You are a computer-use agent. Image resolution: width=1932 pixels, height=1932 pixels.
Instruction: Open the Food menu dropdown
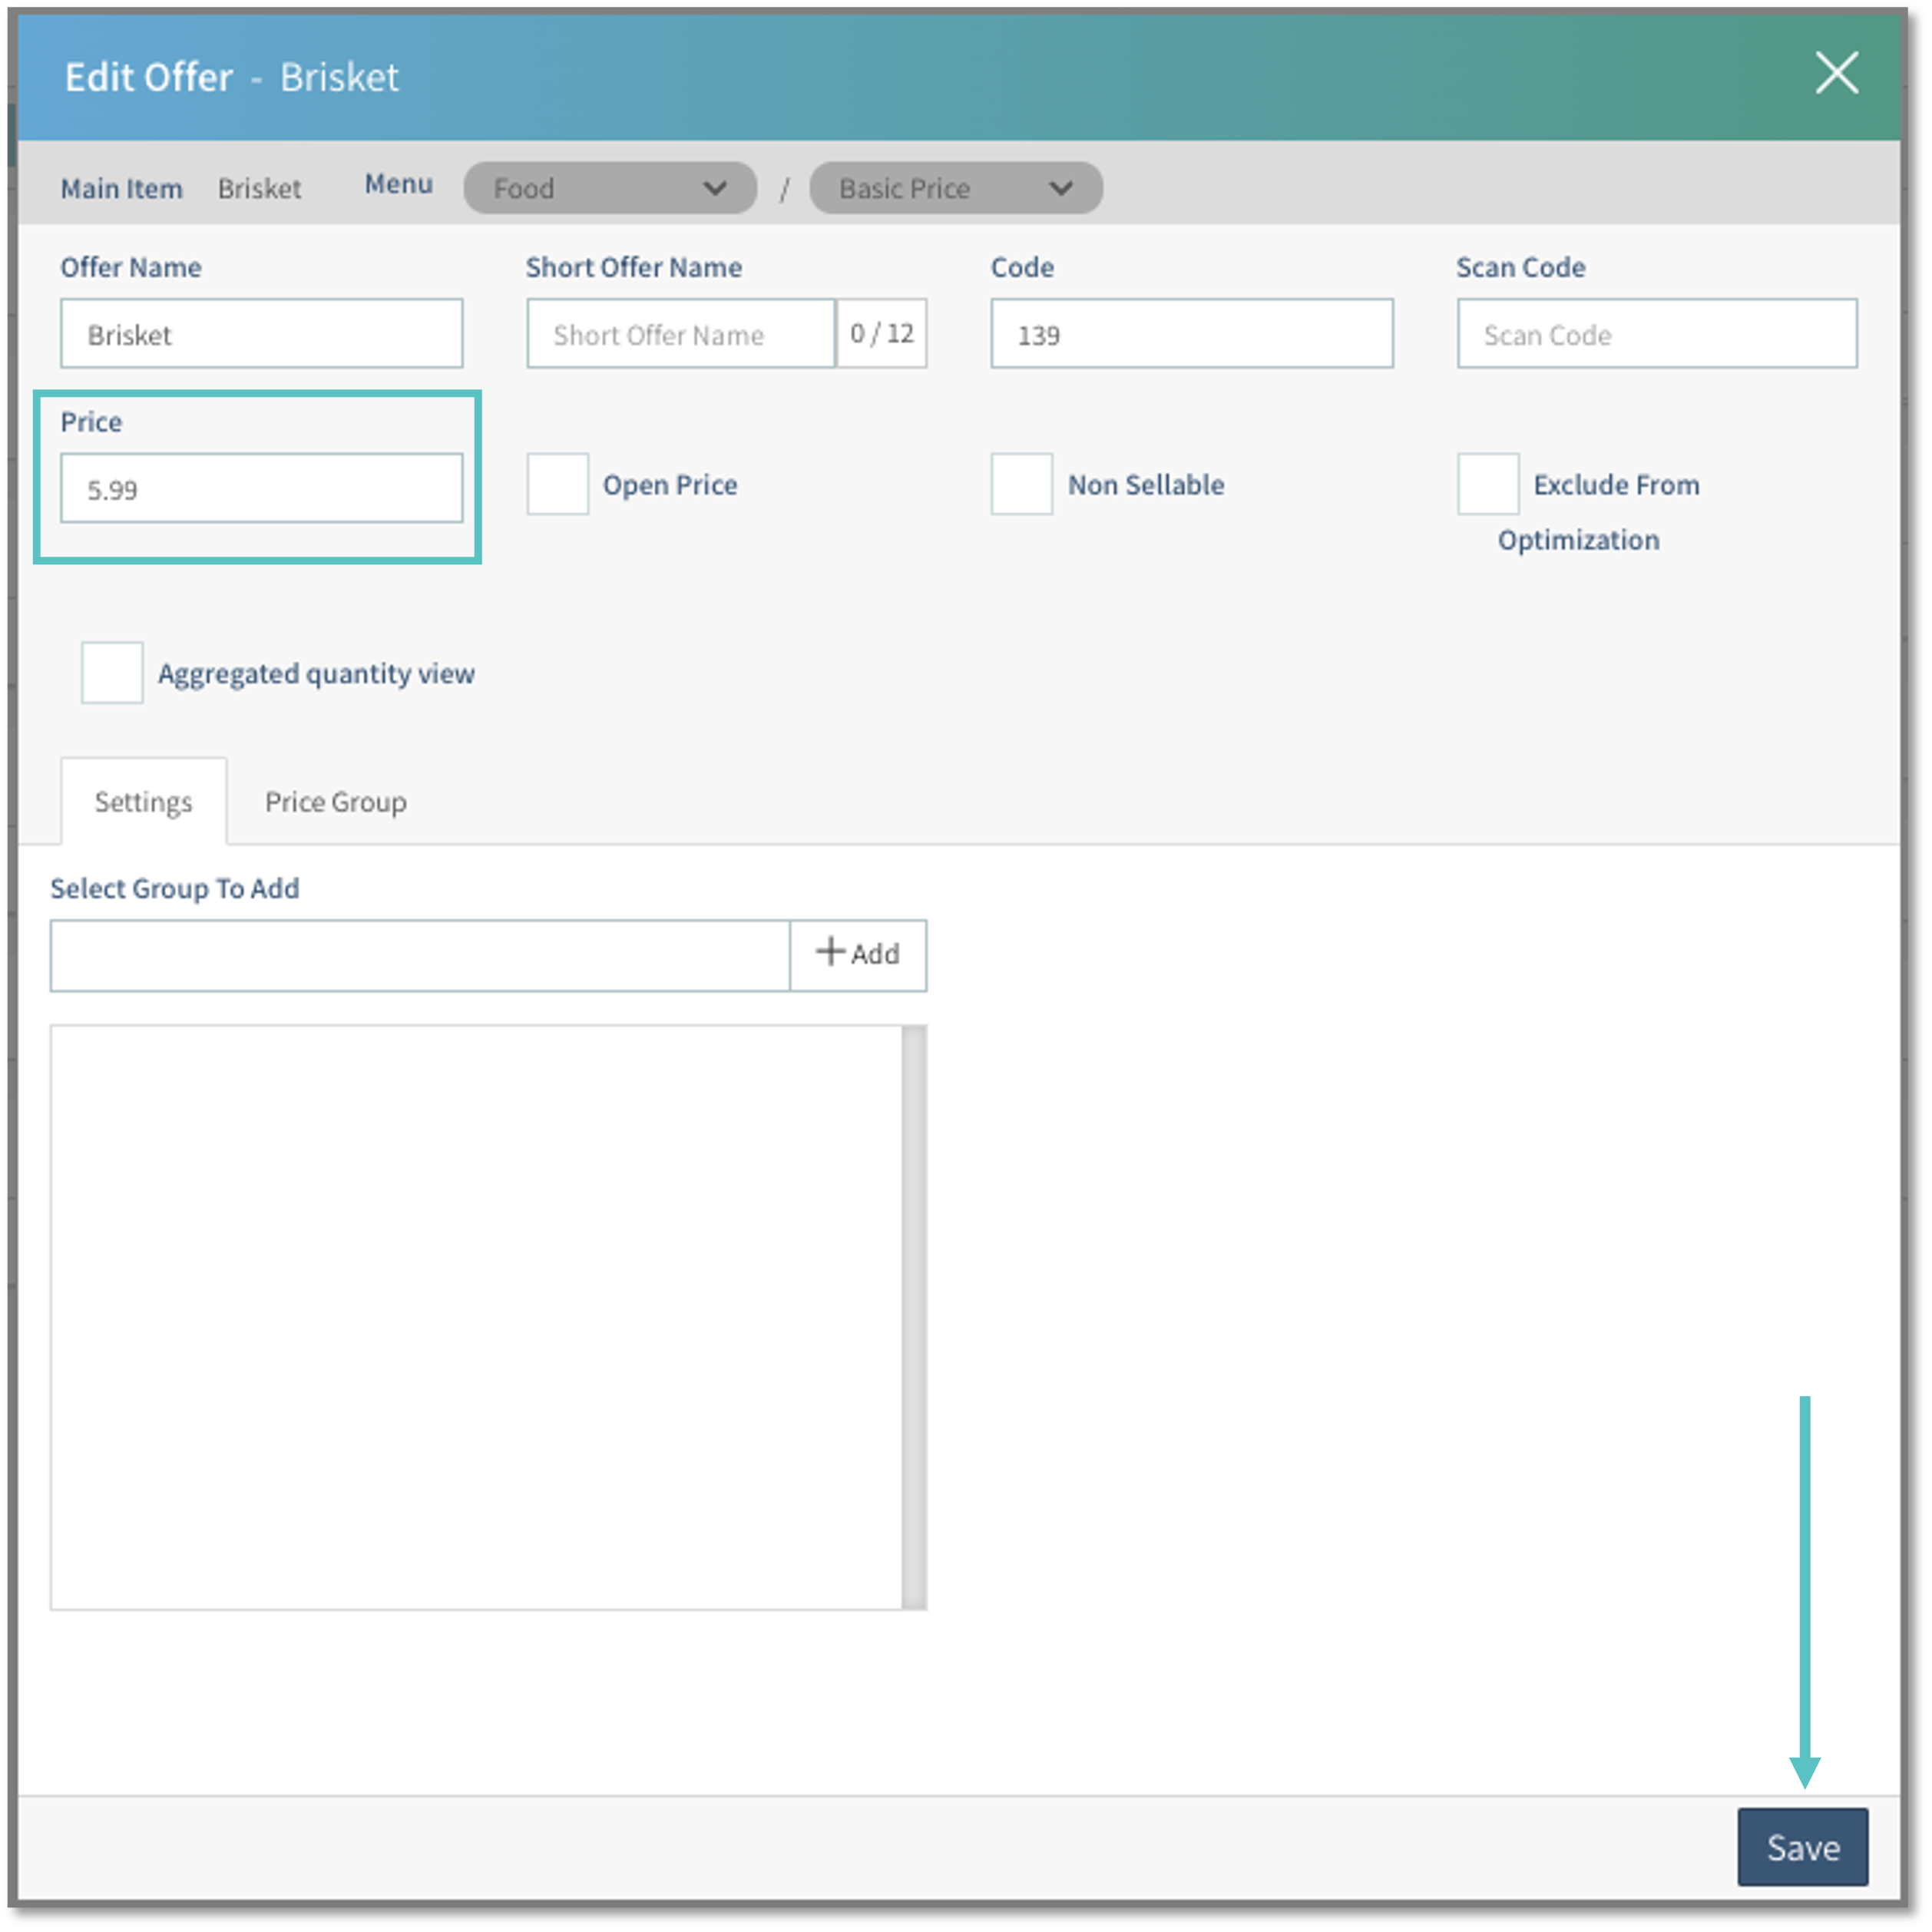[x=608, y=188]
